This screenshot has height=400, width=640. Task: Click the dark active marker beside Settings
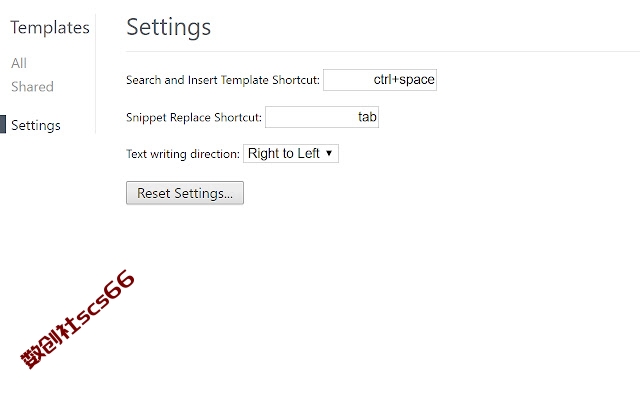(x=3, y=124)
